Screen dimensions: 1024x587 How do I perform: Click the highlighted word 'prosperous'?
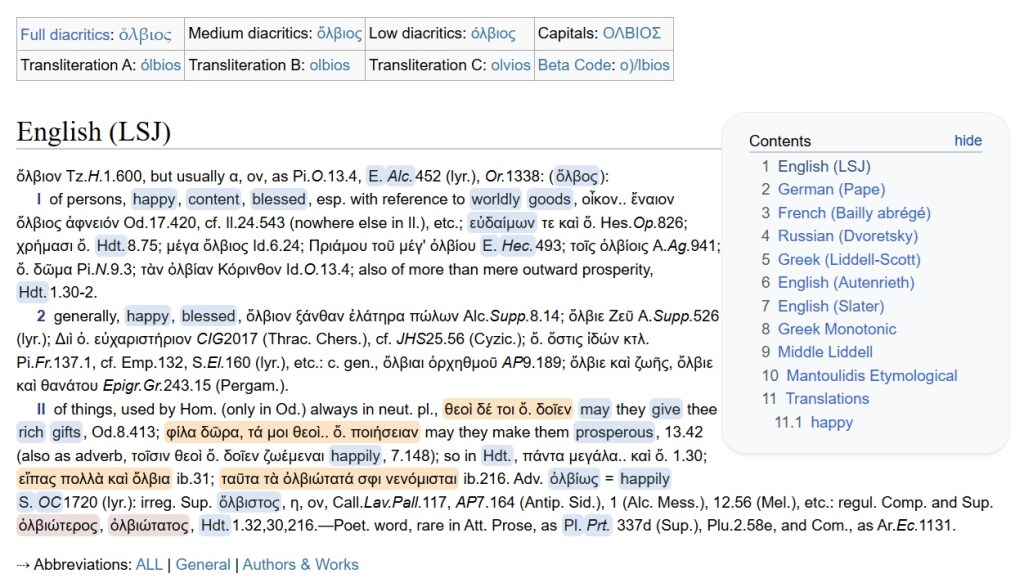click(x=616, y=432)
